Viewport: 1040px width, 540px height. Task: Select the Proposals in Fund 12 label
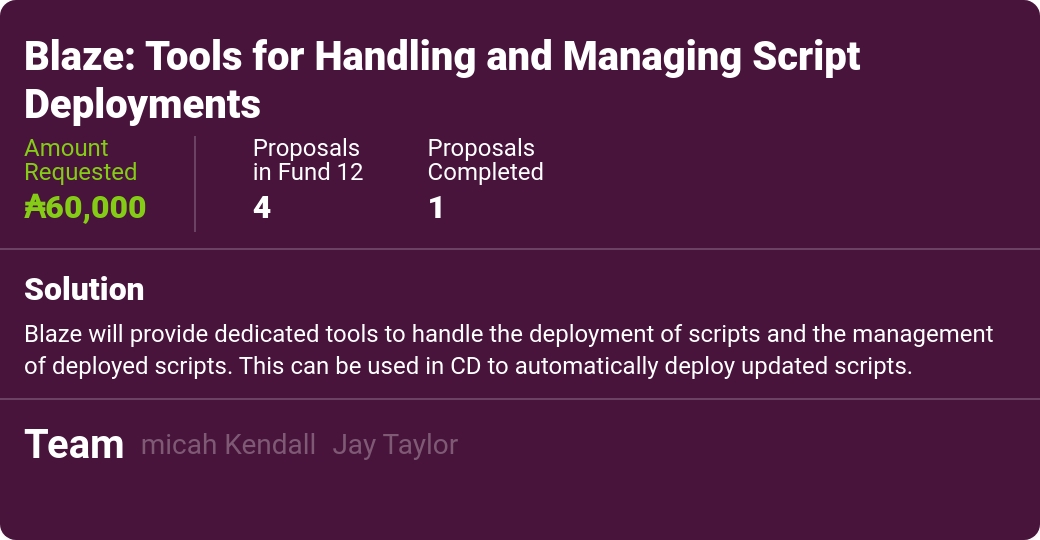coord(308,160)
